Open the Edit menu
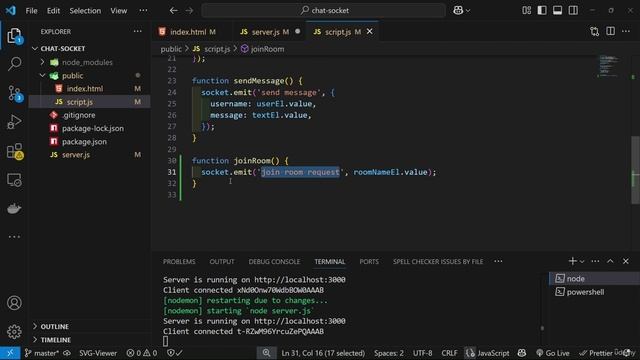The width and height of the screenshot is (640, 360). (x=53, y=11)
